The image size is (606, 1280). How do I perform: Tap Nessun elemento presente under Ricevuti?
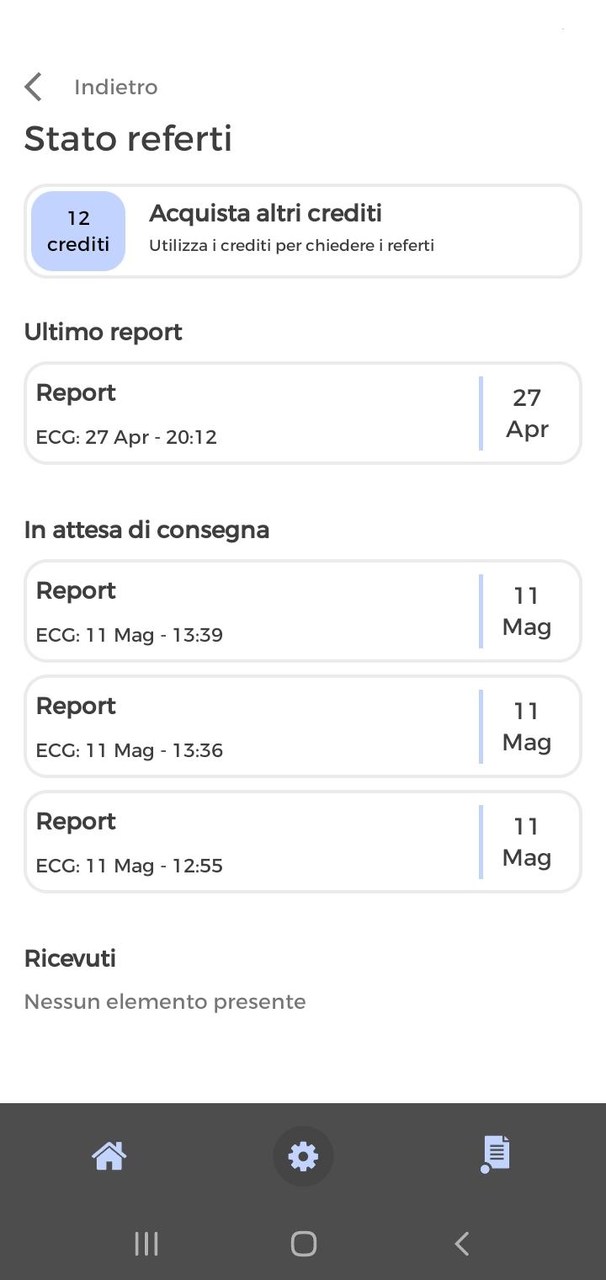[165, 1000]
